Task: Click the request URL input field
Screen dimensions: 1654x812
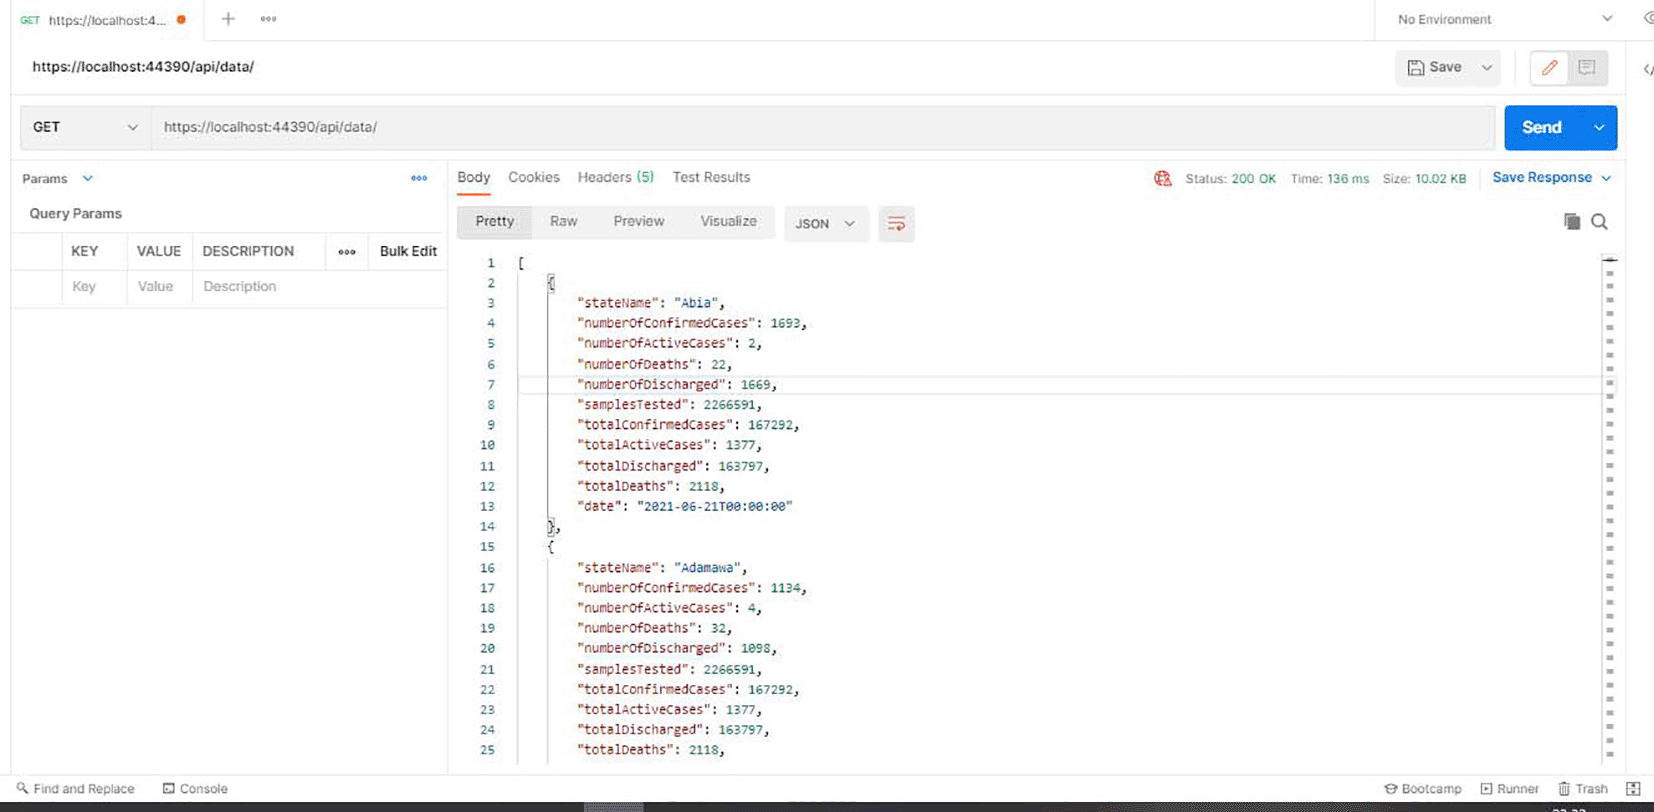Action: tap(822, 127)
